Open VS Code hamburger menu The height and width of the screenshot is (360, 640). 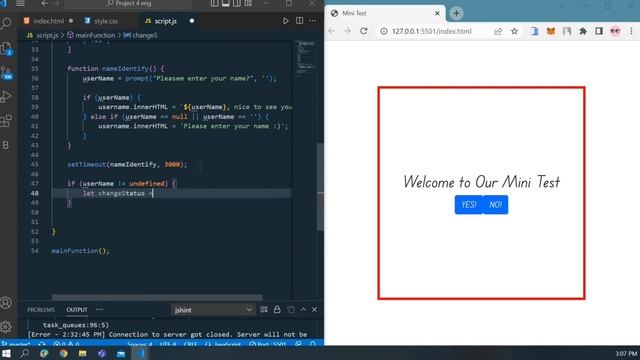(20, 3)
